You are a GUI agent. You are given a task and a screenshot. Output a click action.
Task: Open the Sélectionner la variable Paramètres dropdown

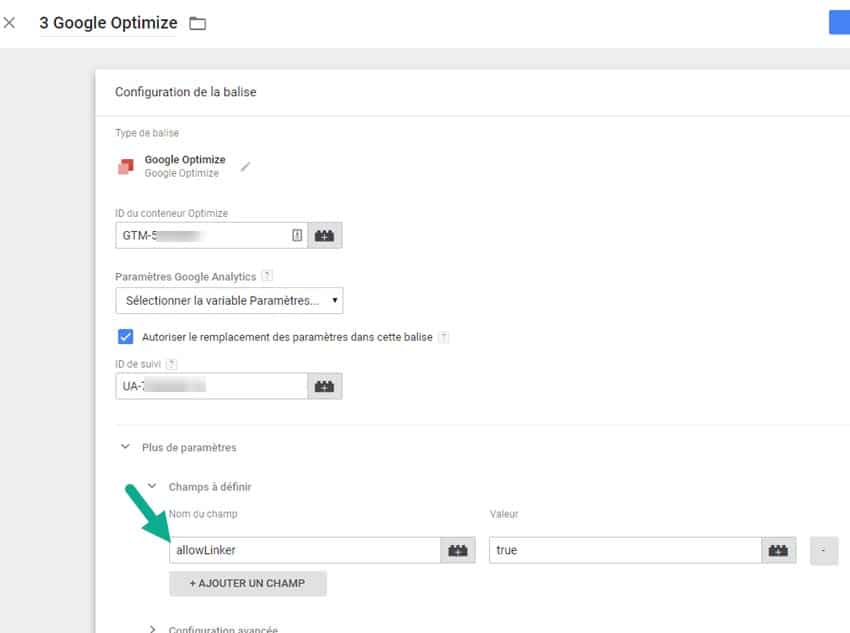pos(229,300)
